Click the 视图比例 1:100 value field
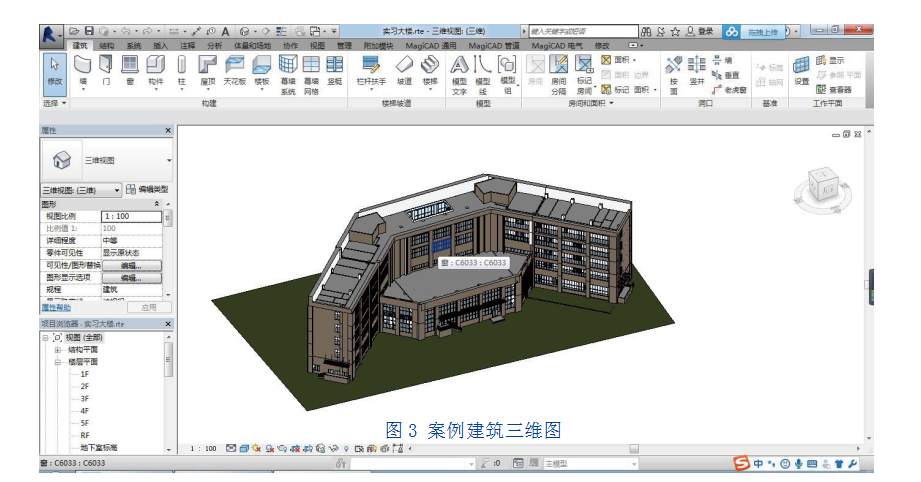This screenshot has height=482, width=921. pos(132,217)
